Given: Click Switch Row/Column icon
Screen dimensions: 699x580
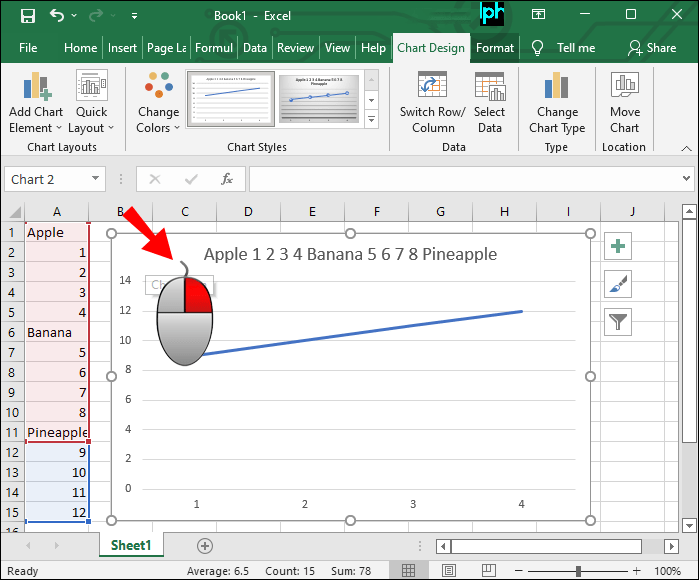Looking at the screenshot, I should click(432, 87).
